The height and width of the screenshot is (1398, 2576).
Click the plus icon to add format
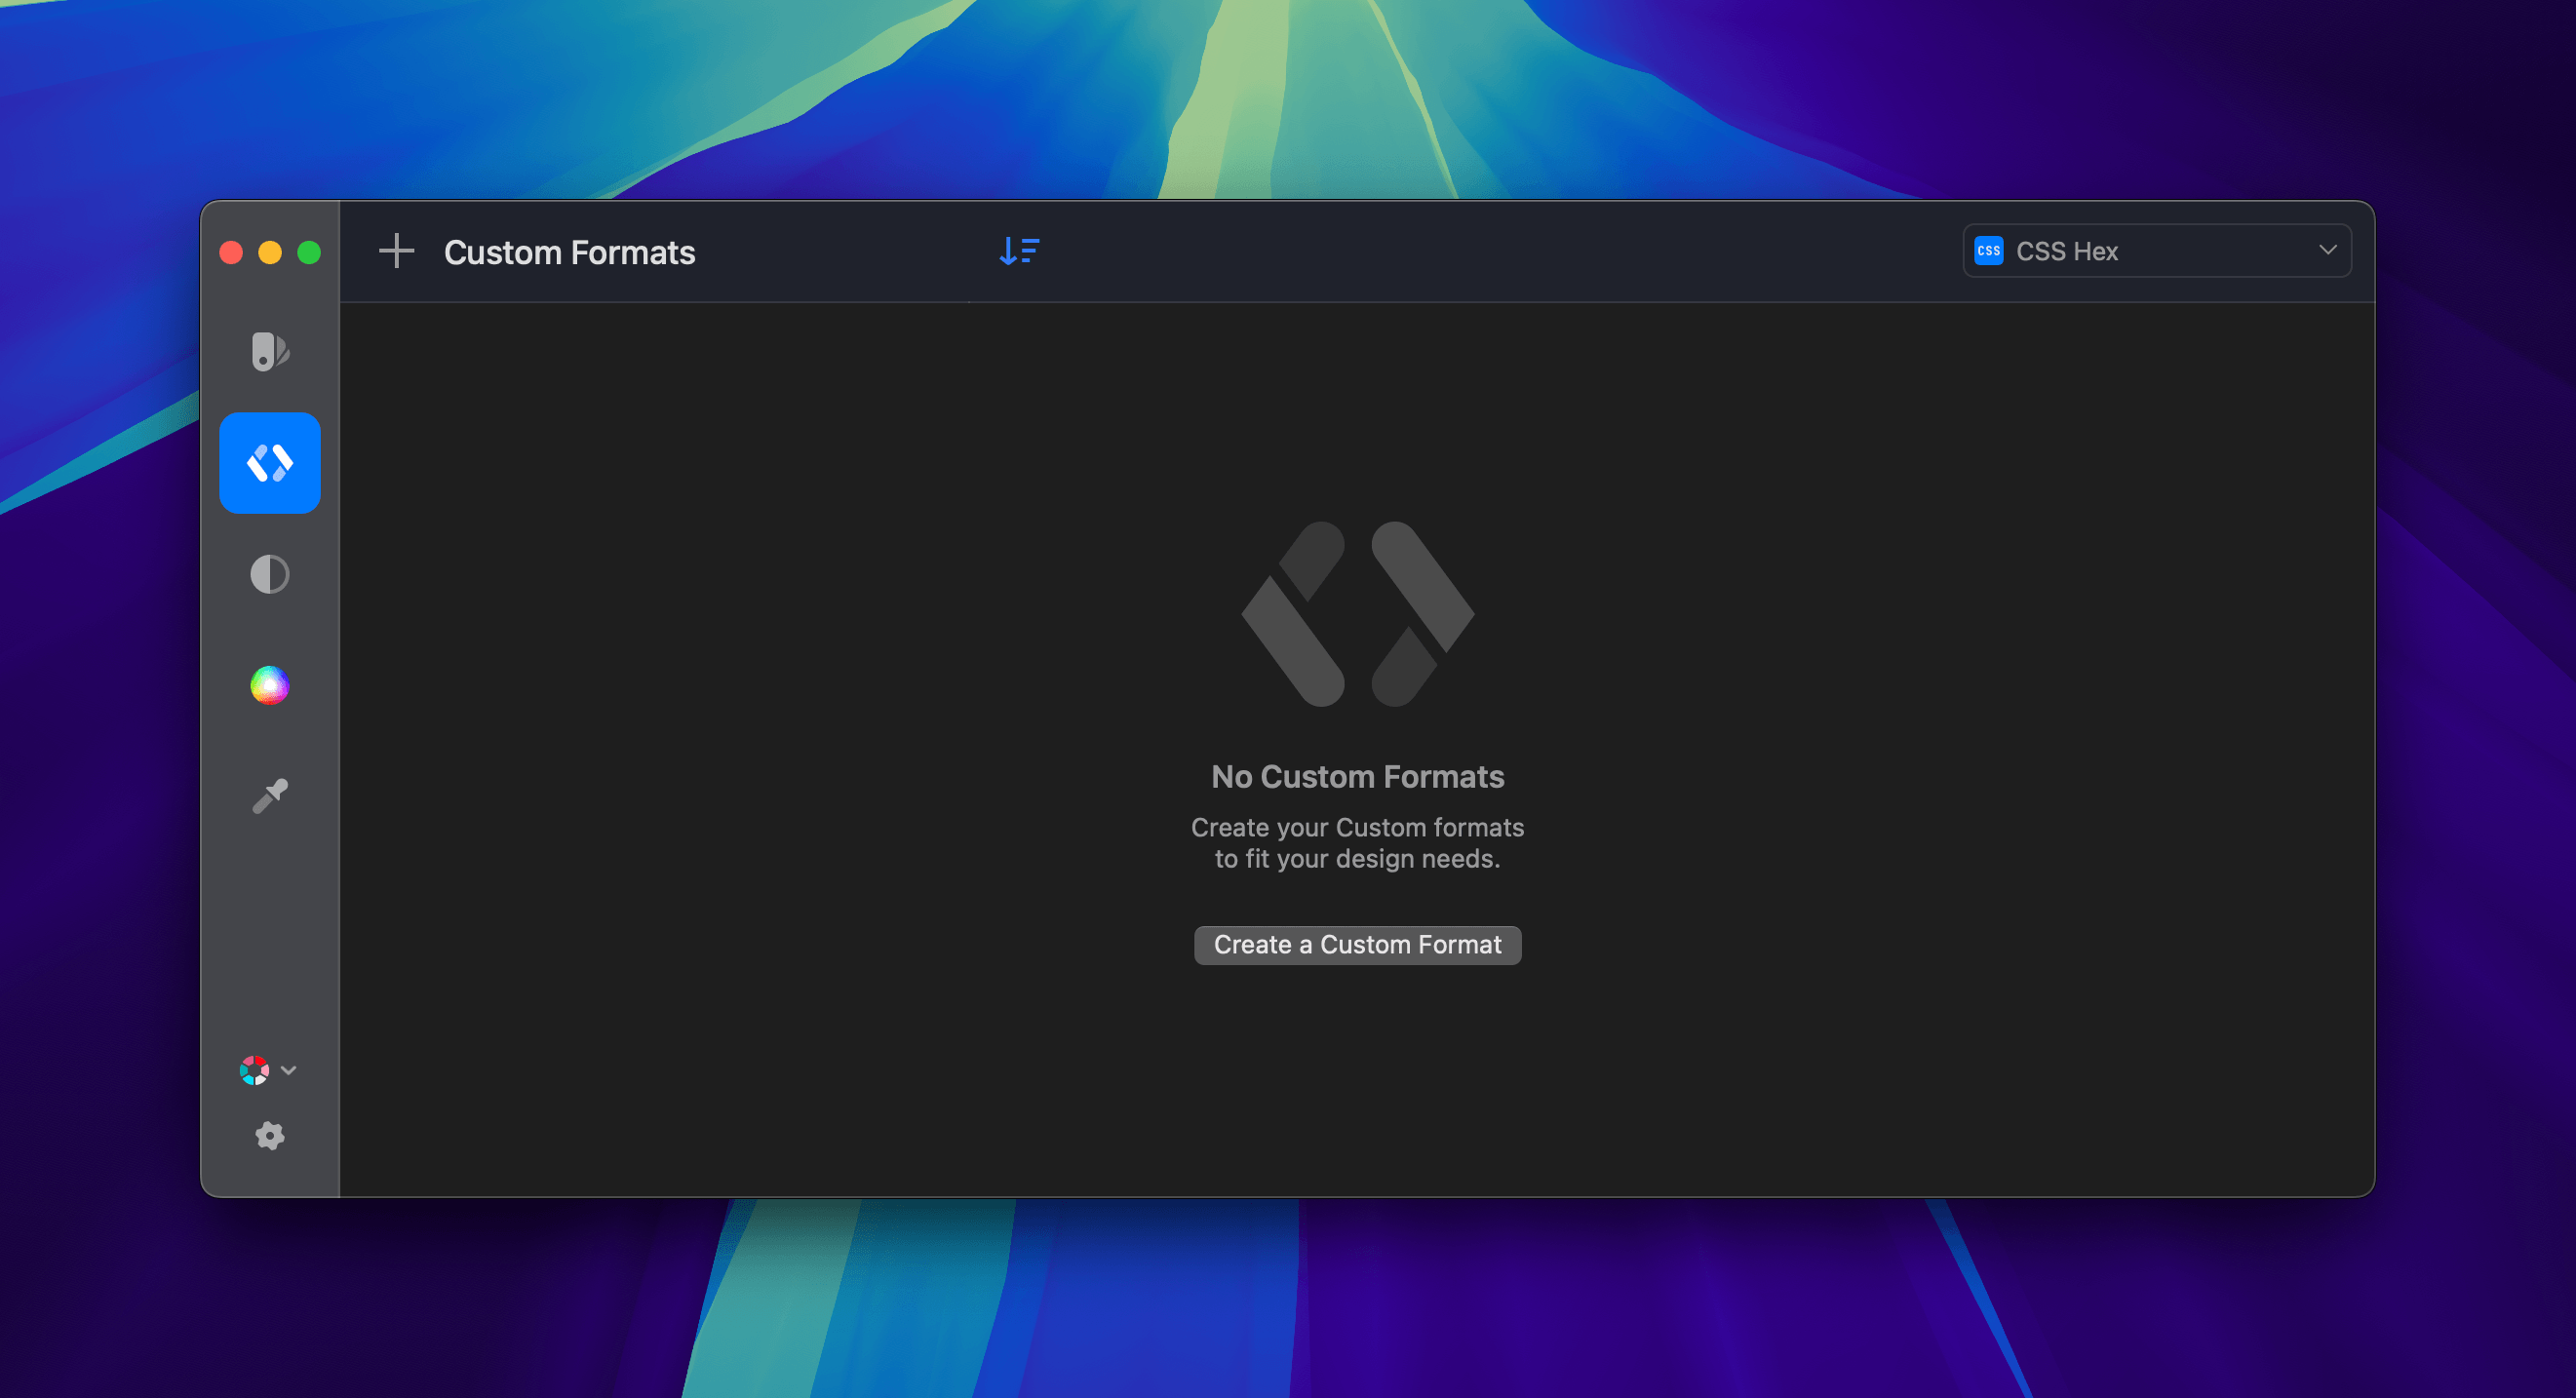(396, 251)
